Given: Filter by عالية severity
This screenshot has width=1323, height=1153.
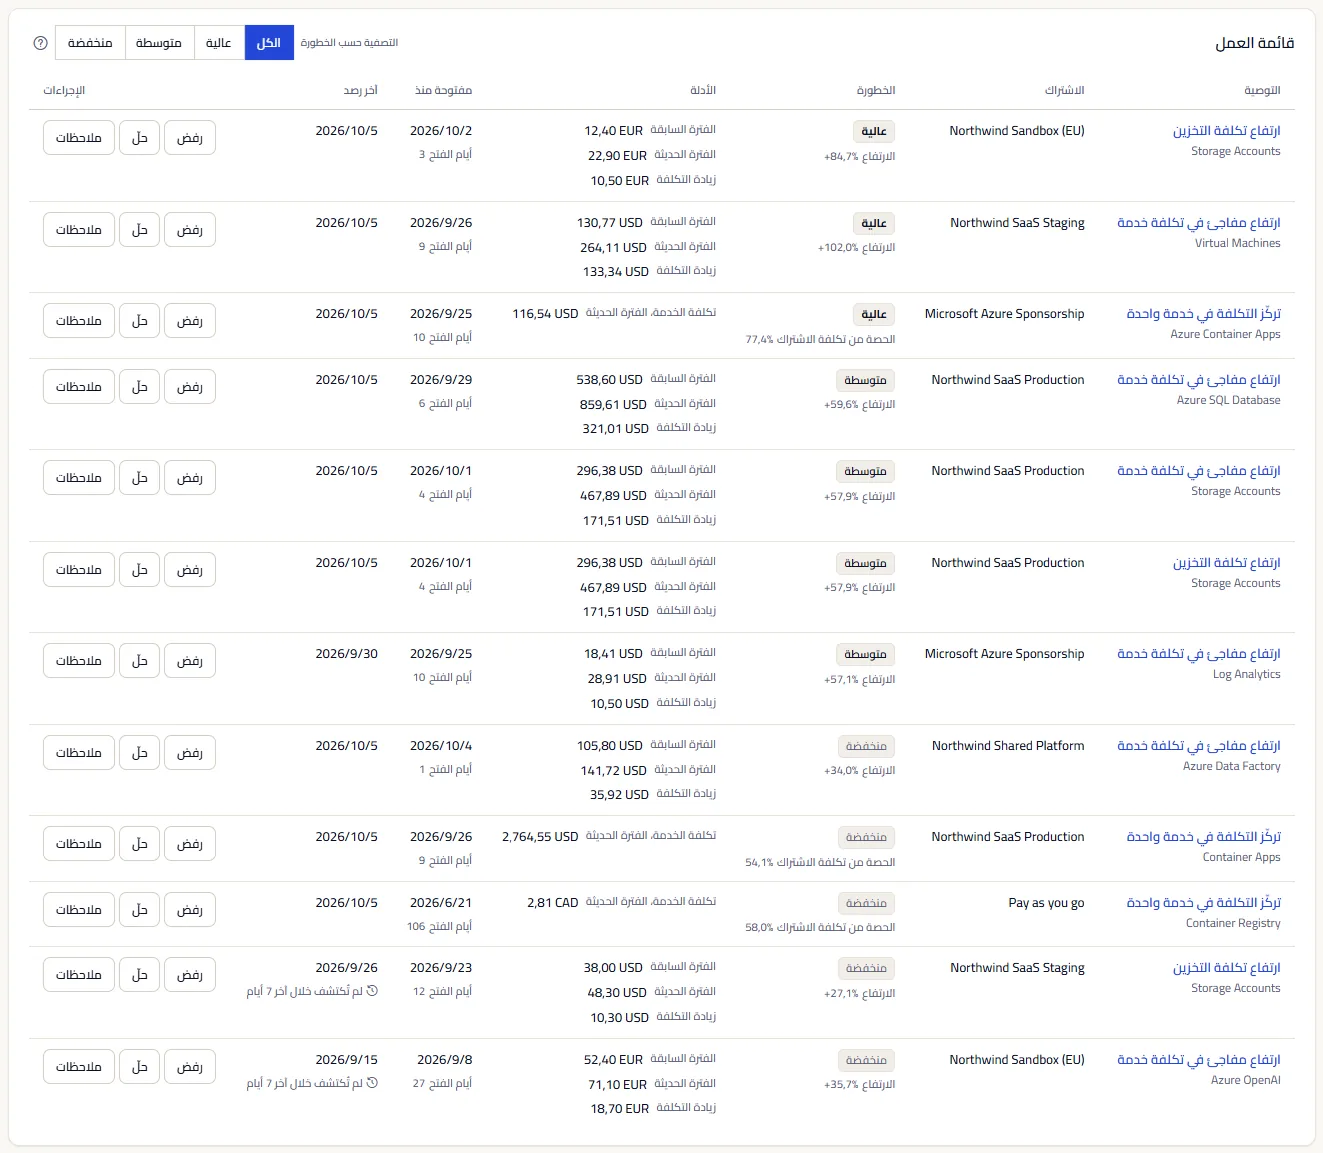Looking at the screenshot, I should point(219,43).
